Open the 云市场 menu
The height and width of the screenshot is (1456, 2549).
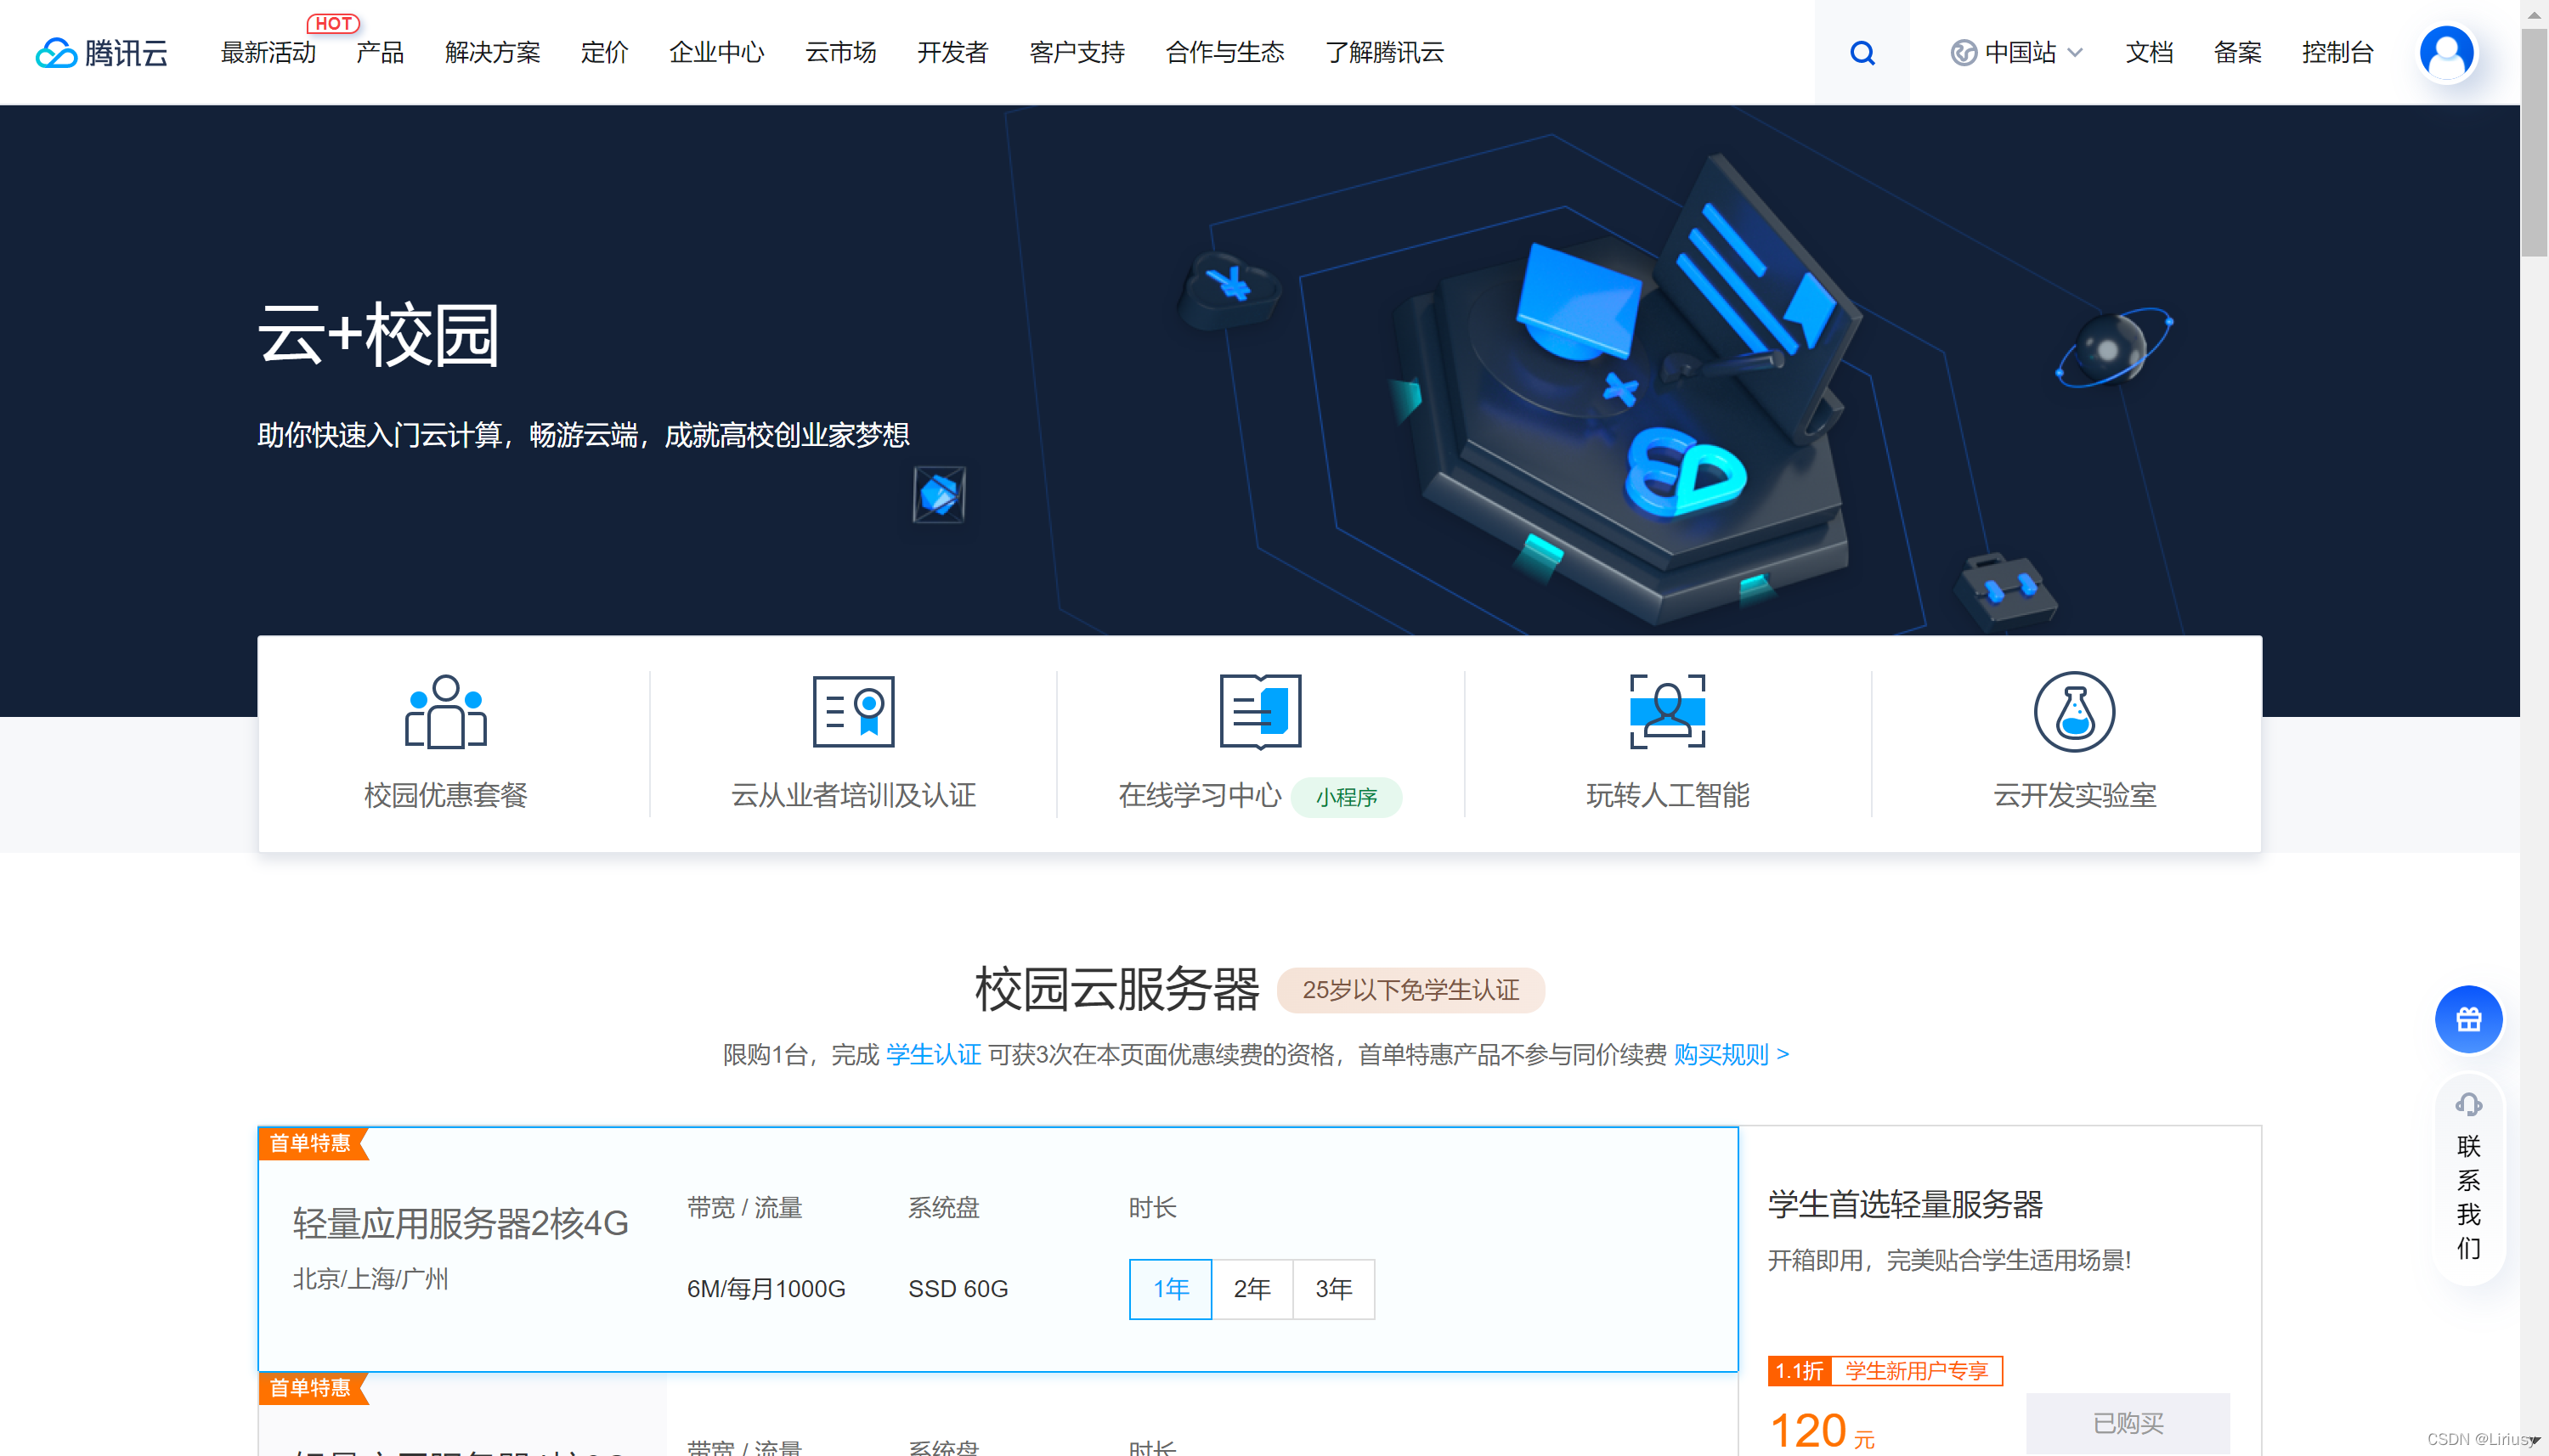(840, 52)
